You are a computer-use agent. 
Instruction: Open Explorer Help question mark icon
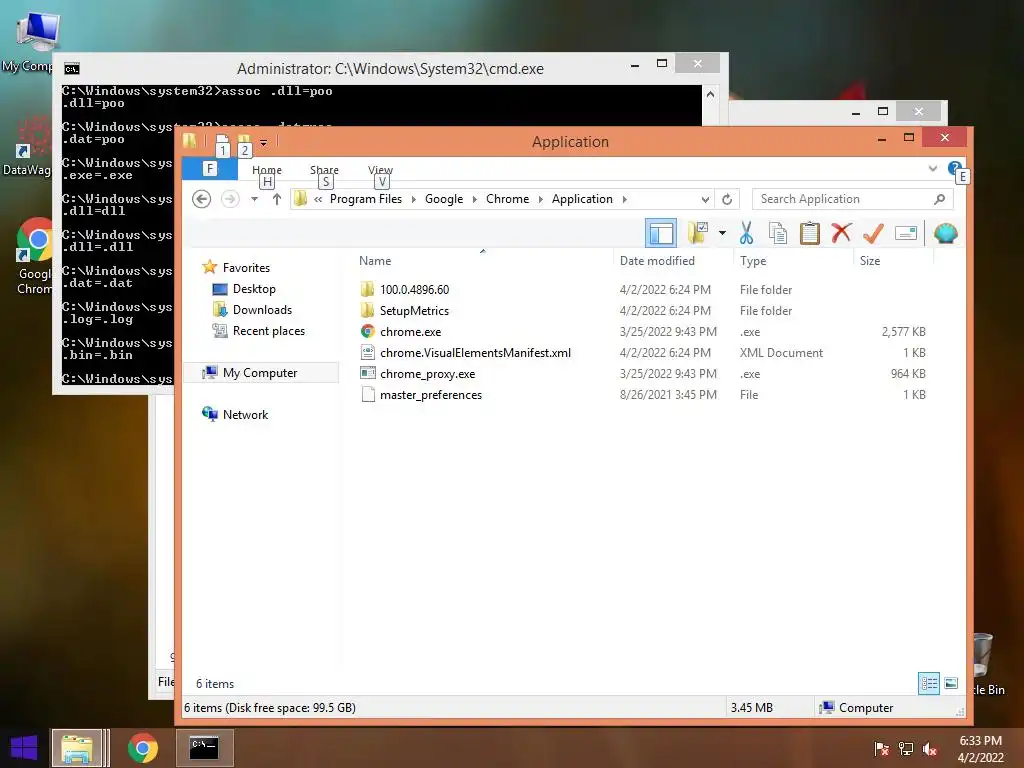pyautogui.click(x=954, y=168)
